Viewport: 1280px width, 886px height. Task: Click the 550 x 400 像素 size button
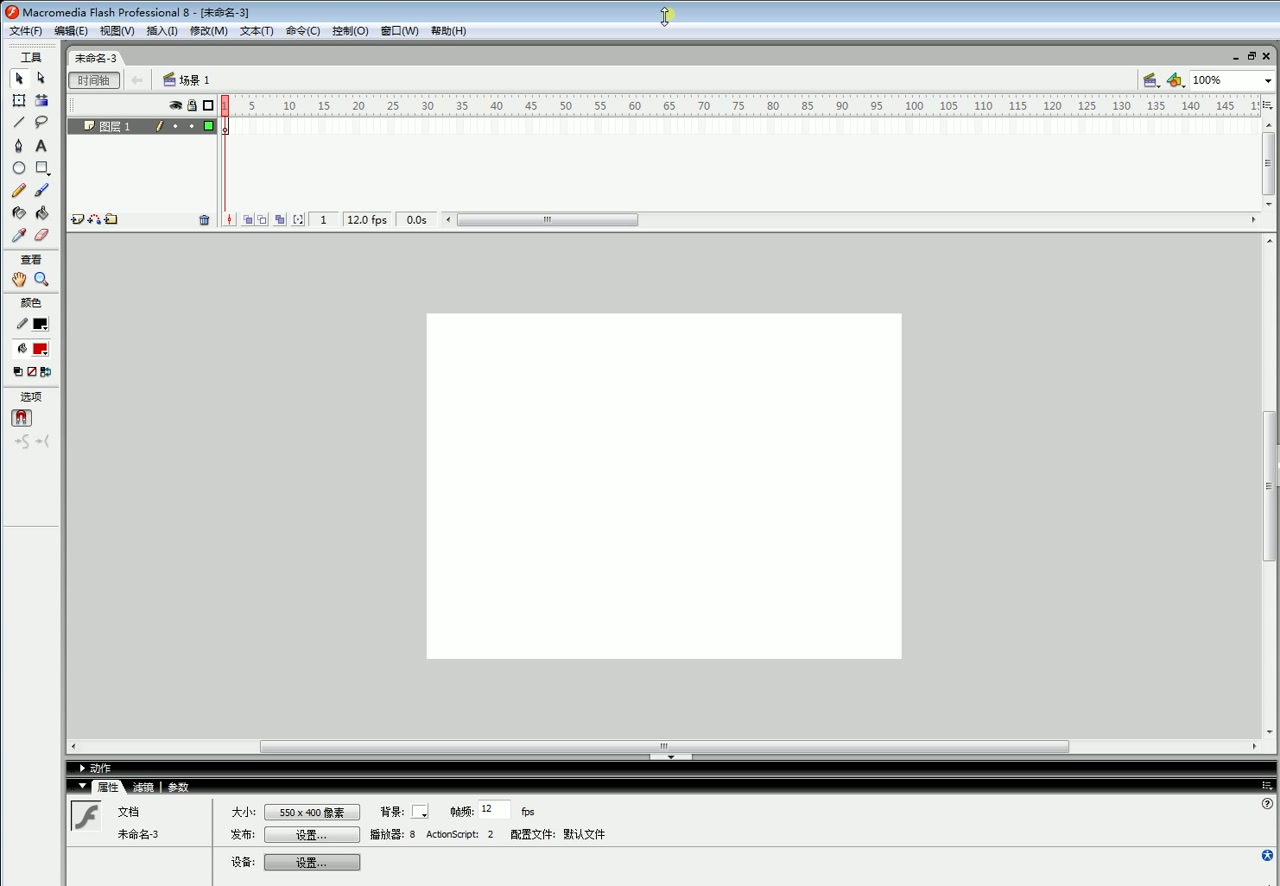312,813
